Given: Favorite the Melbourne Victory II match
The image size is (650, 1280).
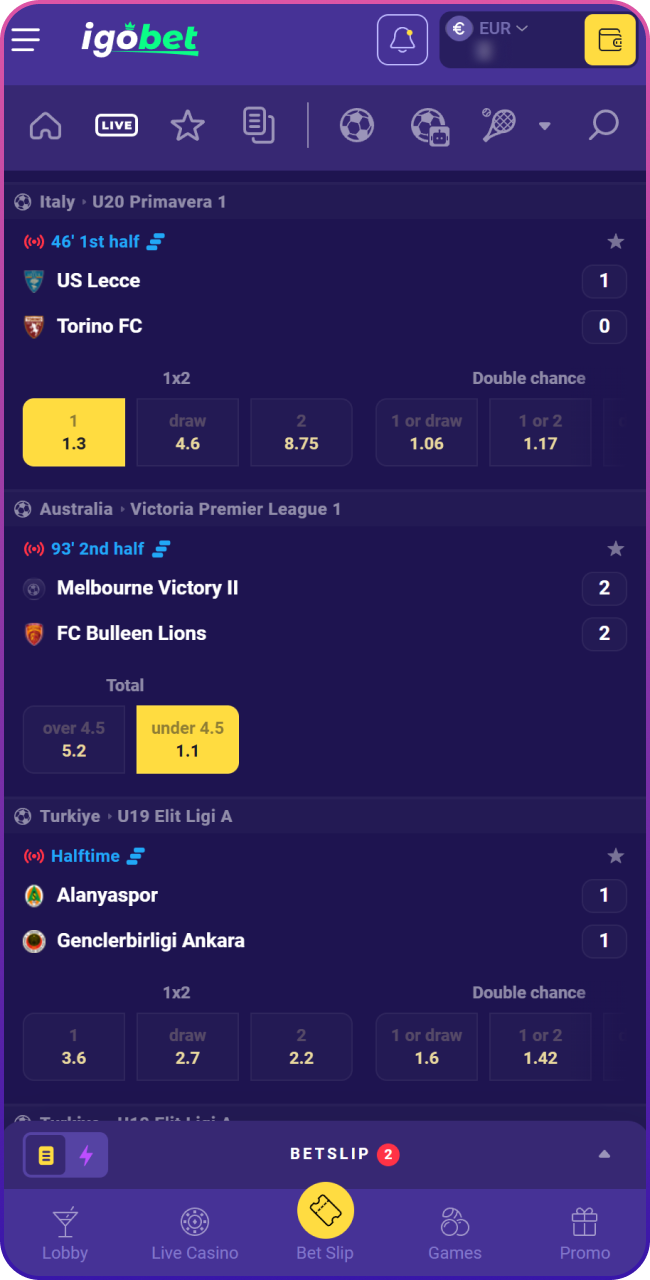Looking at the screenshot, I should tap(616, 549).
